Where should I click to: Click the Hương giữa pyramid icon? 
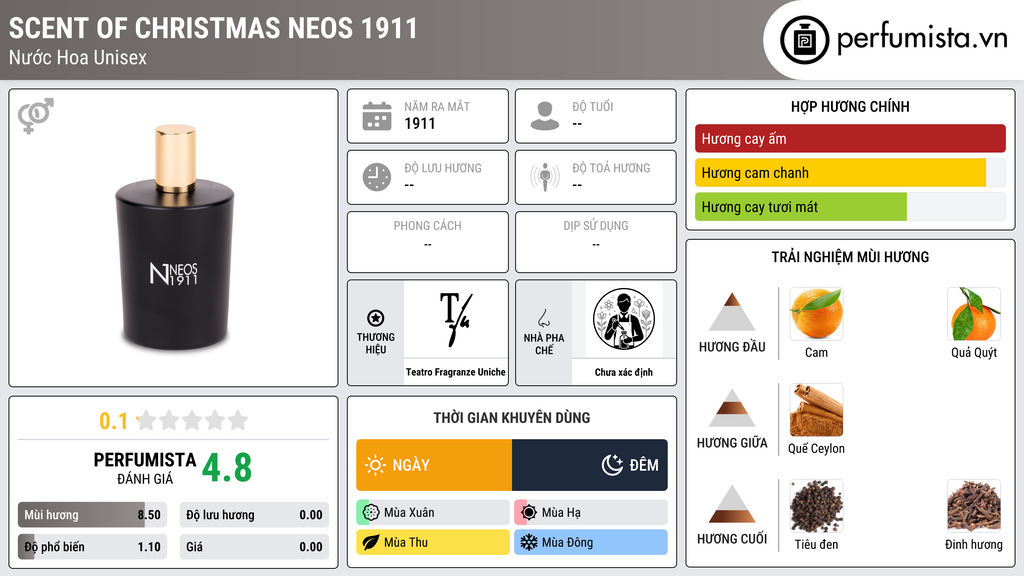click(x=732, y=408)
